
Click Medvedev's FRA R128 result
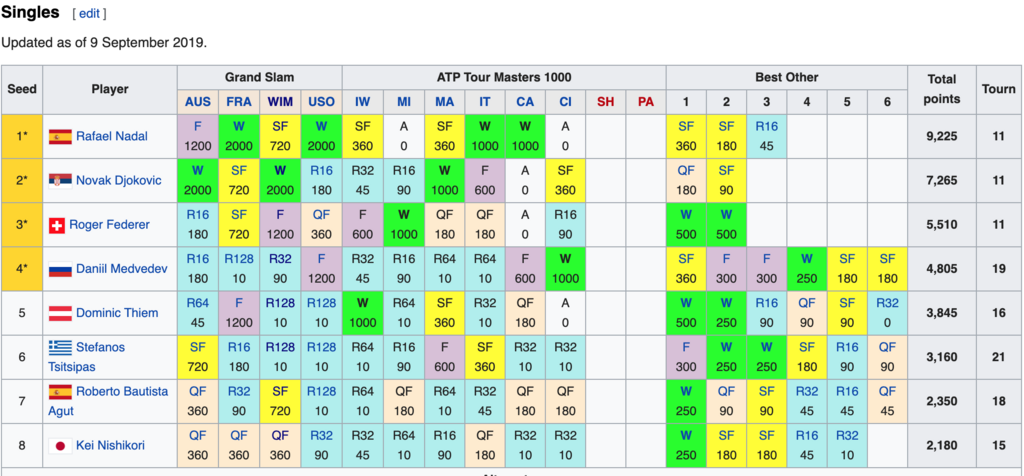[x=239, y=259]
